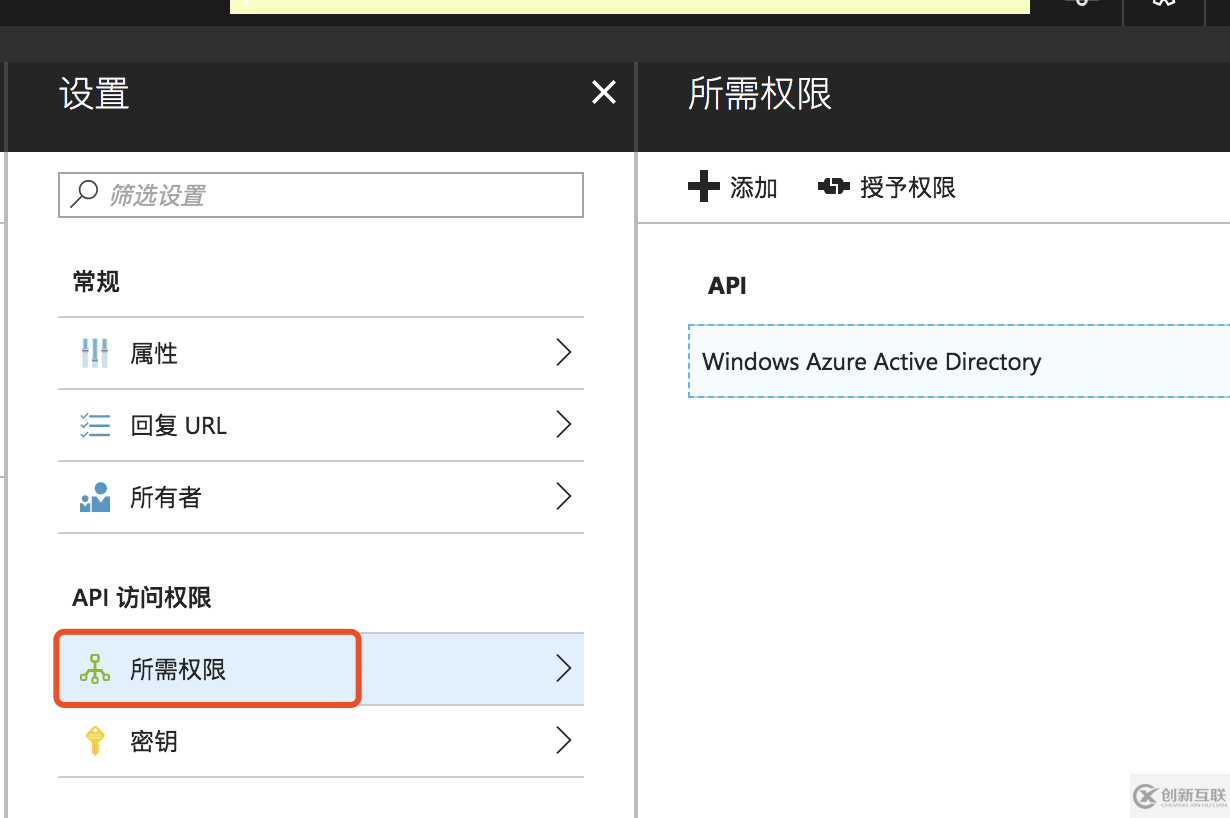1230x818 pixels.
Task: Select the 属性 sliders icon
Action: [94, 353]
